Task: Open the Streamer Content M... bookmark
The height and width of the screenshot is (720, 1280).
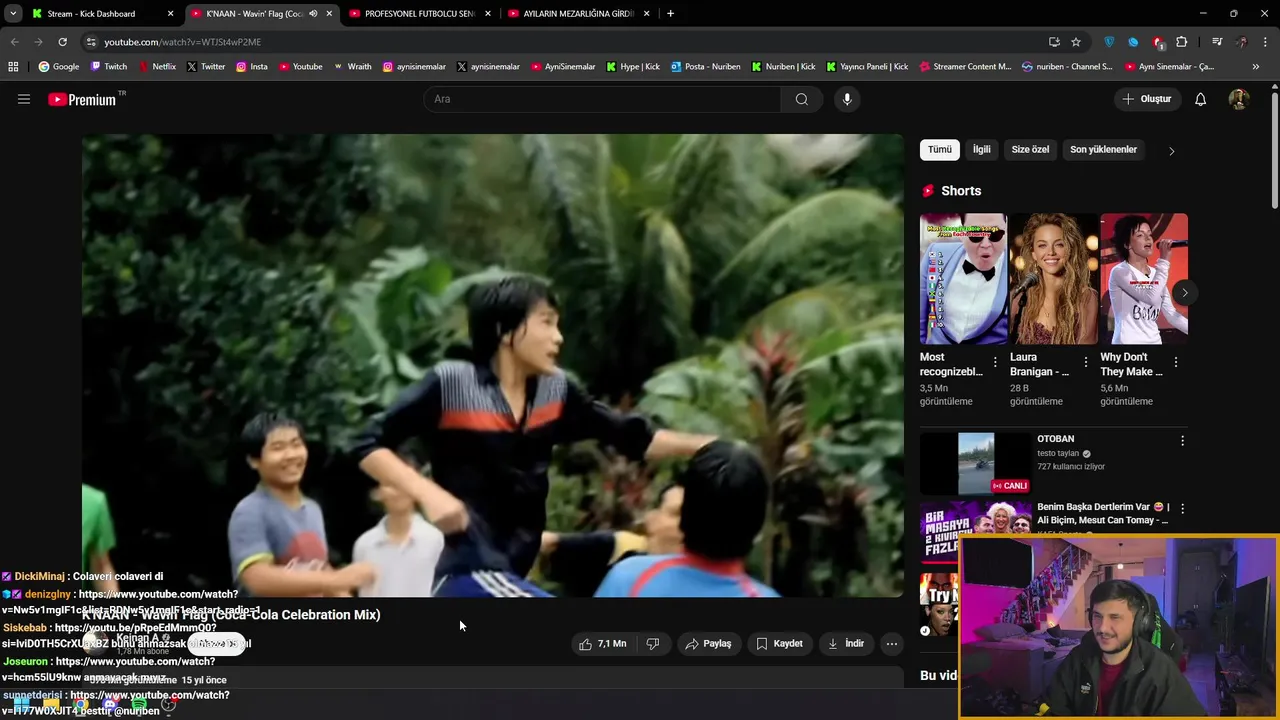Action: pos(965,67)
